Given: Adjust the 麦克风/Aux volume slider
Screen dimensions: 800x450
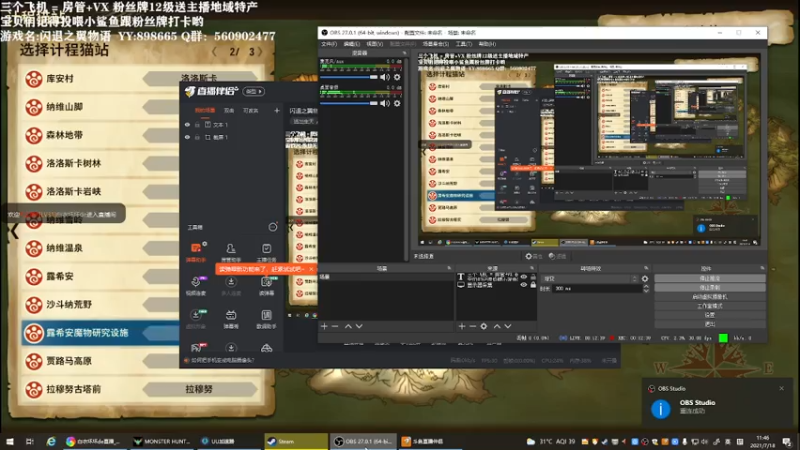Looking at the screenshot, I should (348, 77).
